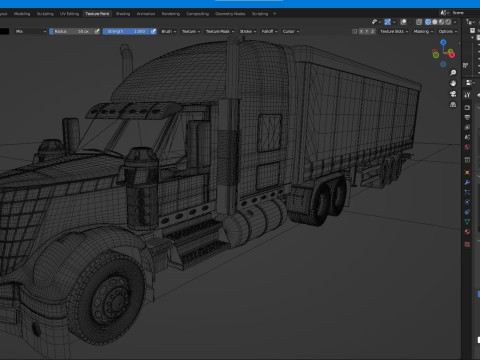Switch to the Shading workspace tab
The image size is (480, 360).
[x=123, y=14]
